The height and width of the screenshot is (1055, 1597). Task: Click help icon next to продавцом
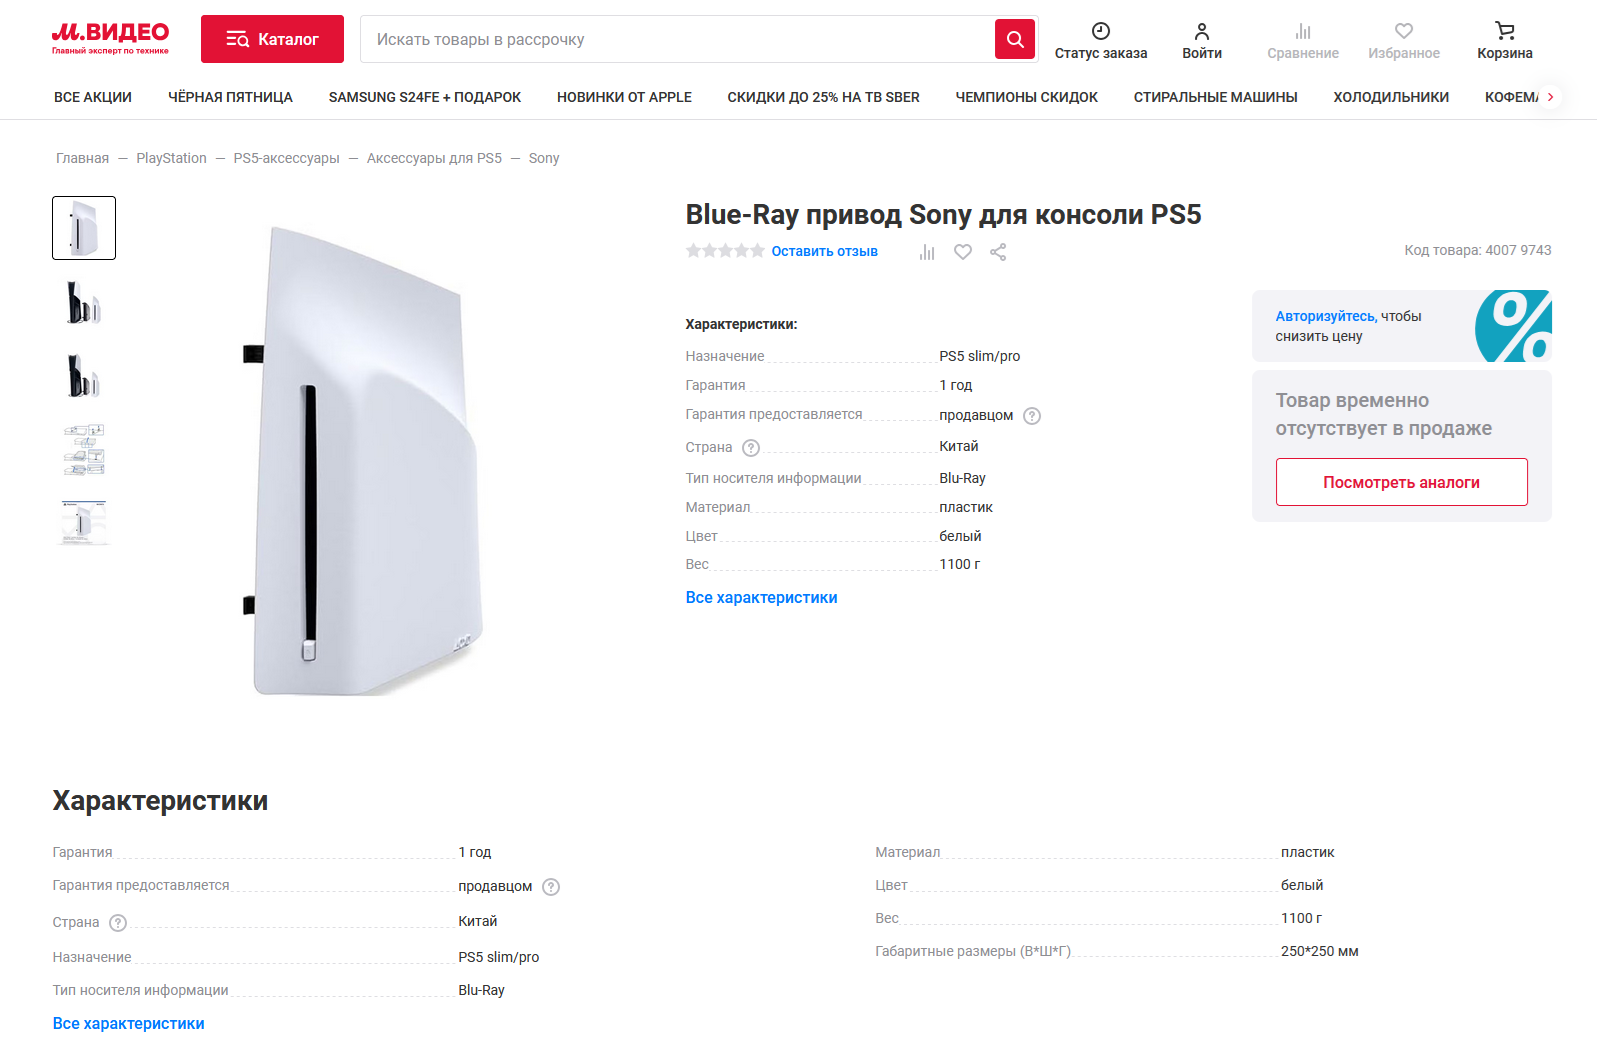[x=1032, y=416]
